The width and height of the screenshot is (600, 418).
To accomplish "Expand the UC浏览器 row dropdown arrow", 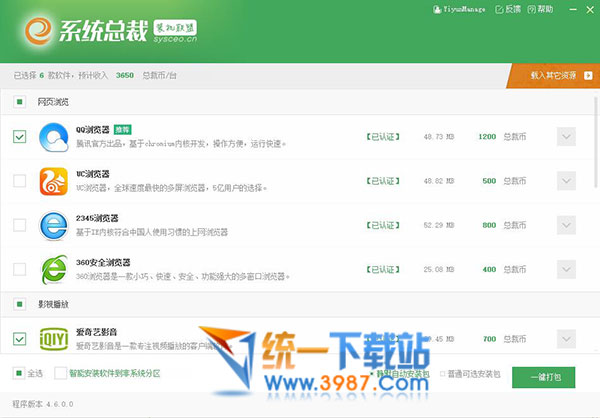I will tap(566, 181).
